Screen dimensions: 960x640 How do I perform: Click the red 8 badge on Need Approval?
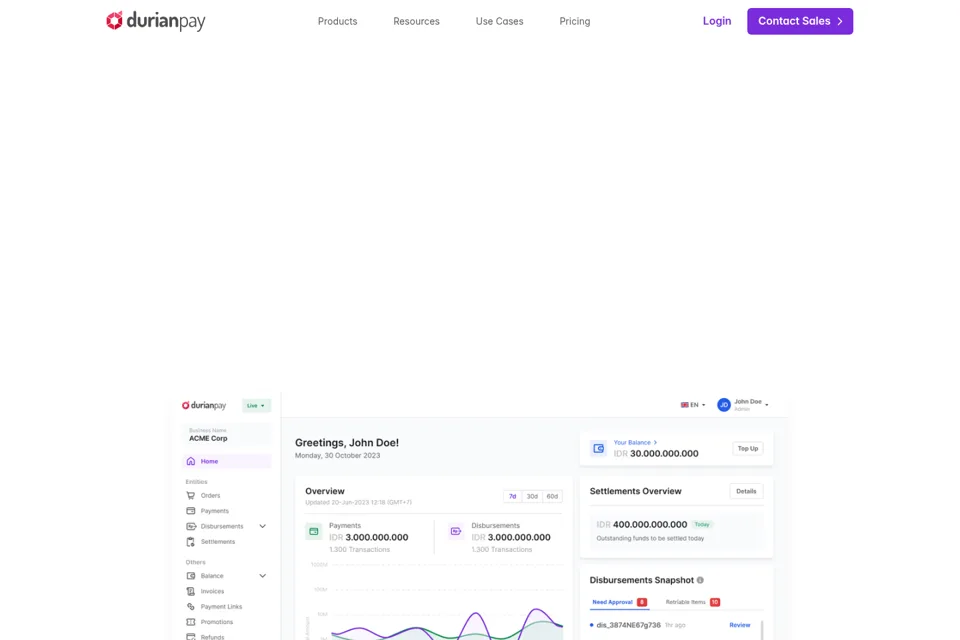coord(642,602)
